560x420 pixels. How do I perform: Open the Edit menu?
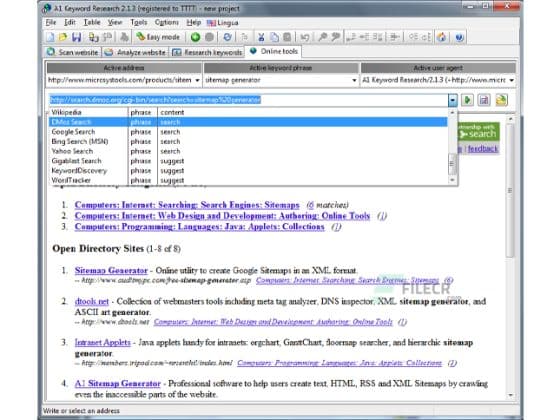point(70,22)
